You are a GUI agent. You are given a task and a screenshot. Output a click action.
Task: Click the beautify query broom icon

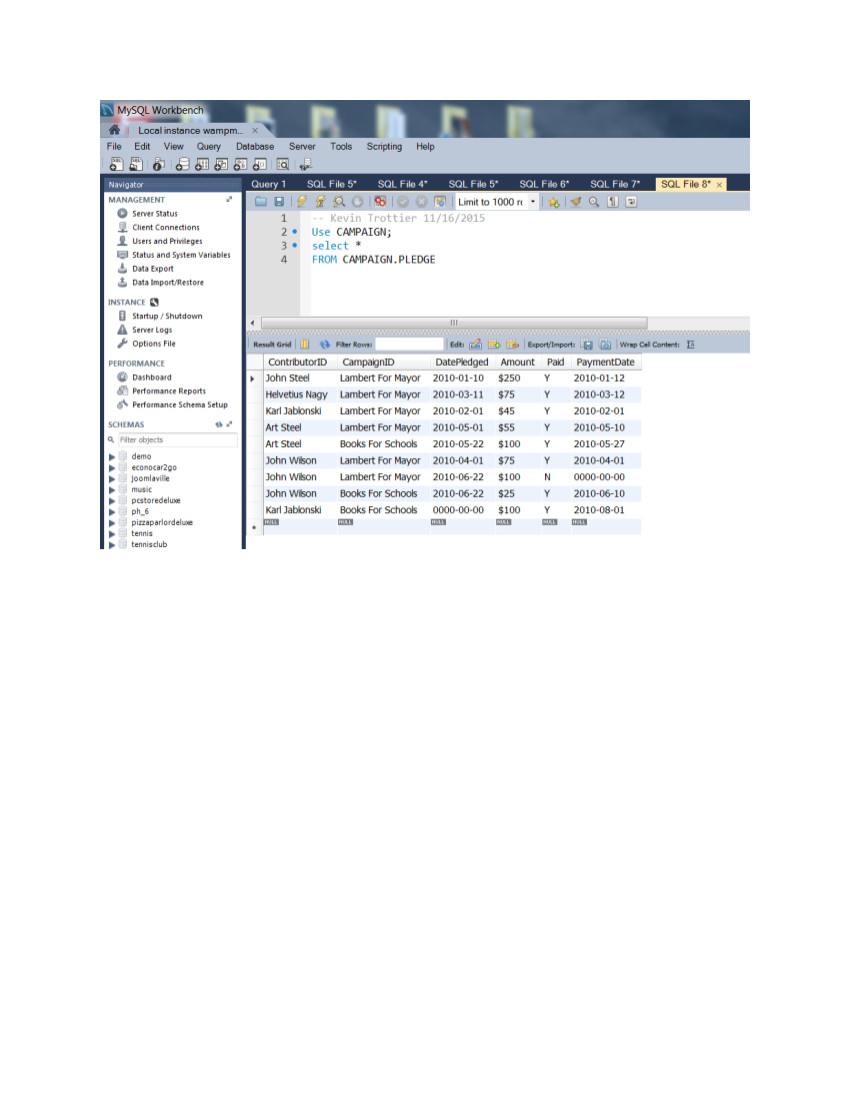tap(575, 202)
